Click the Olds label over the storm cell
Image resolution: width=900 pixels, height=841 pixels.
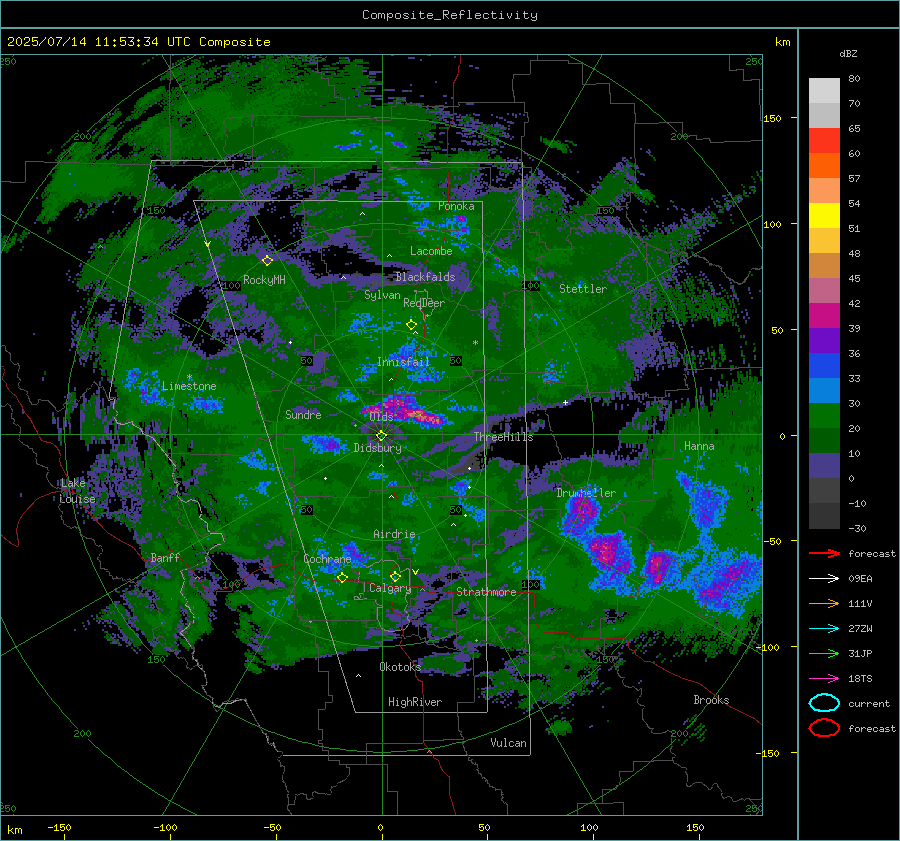[x=381, y=416]
